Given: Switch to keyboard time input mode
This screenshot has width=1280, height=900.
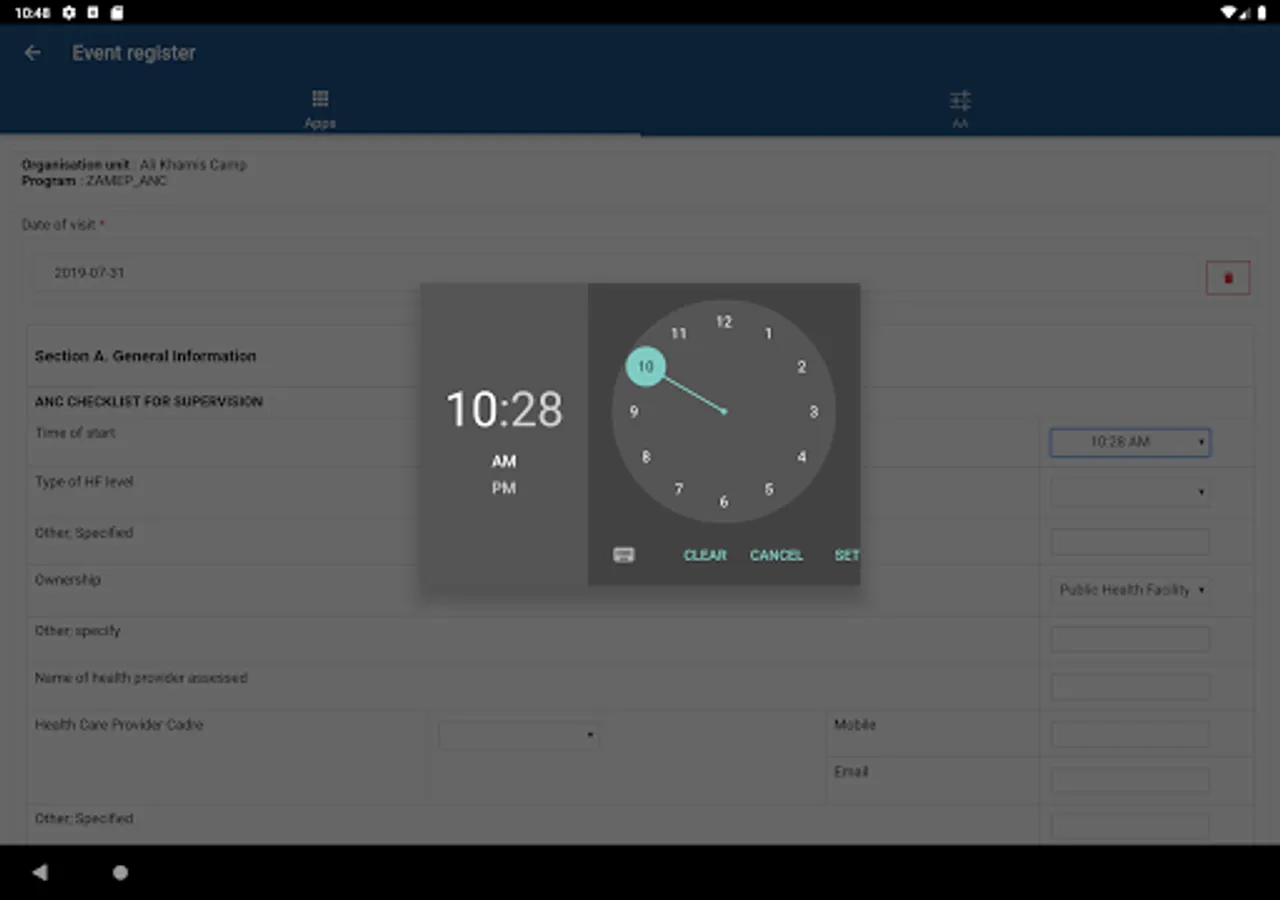Looking at the screenshot, I should click(x=624, y=555).
